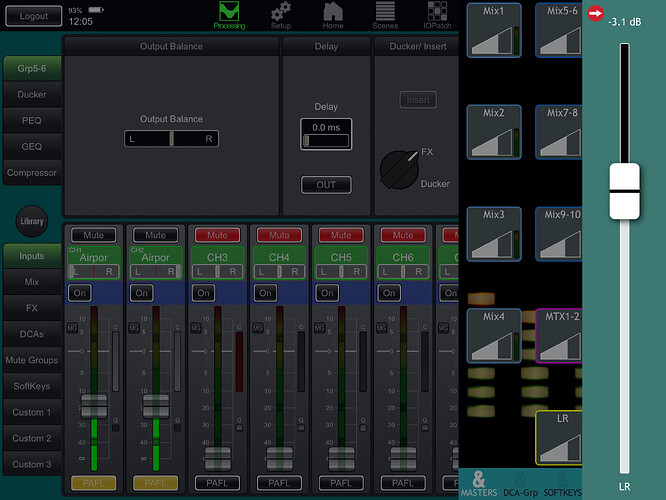Switch to the DCA-Grp tab

pos(520,484)
